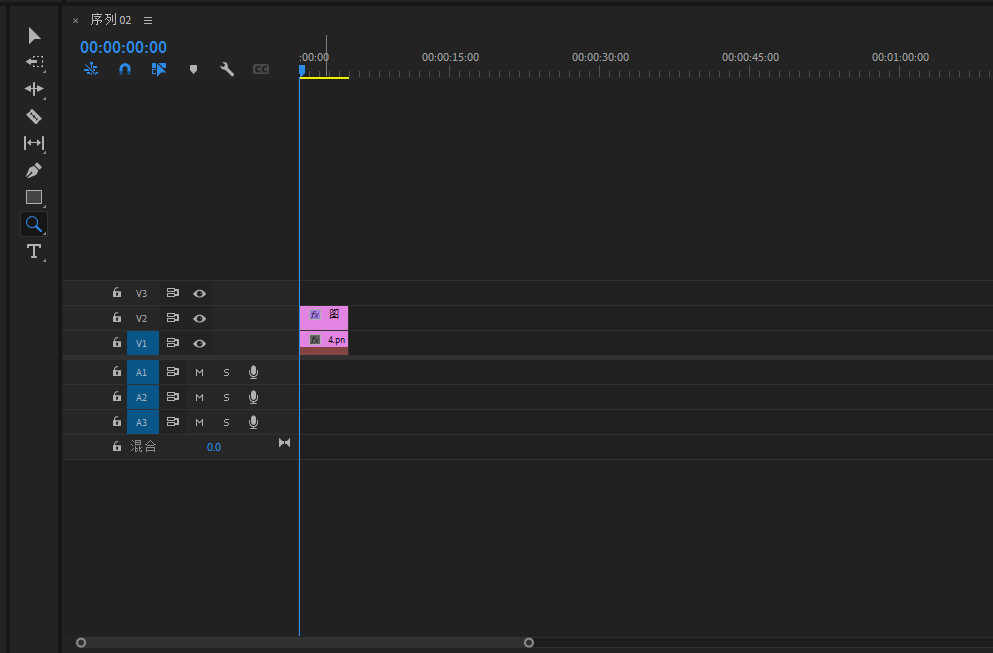Screen dimensions: 993x653
Task: Open the 序列02 panel menu
Action: point(148,20)
